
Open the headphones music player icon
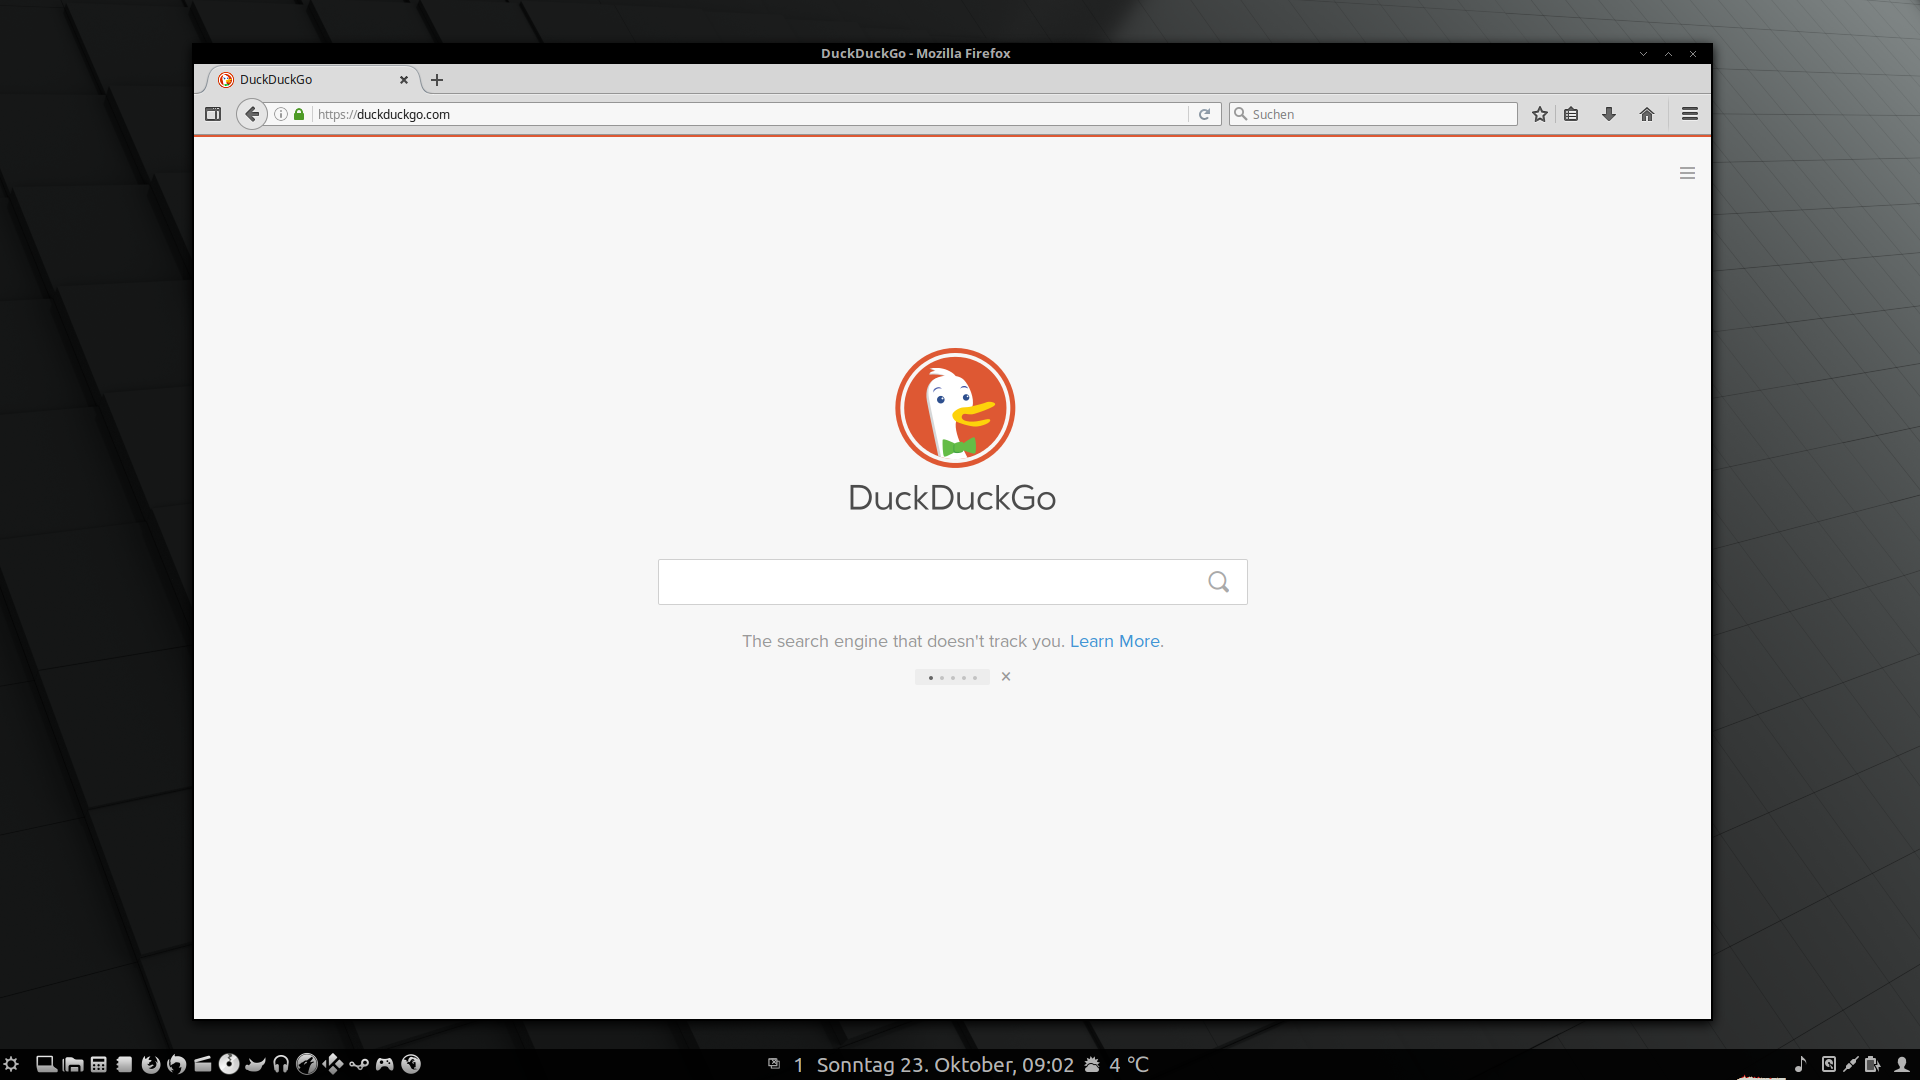[x=281, y=1064]
